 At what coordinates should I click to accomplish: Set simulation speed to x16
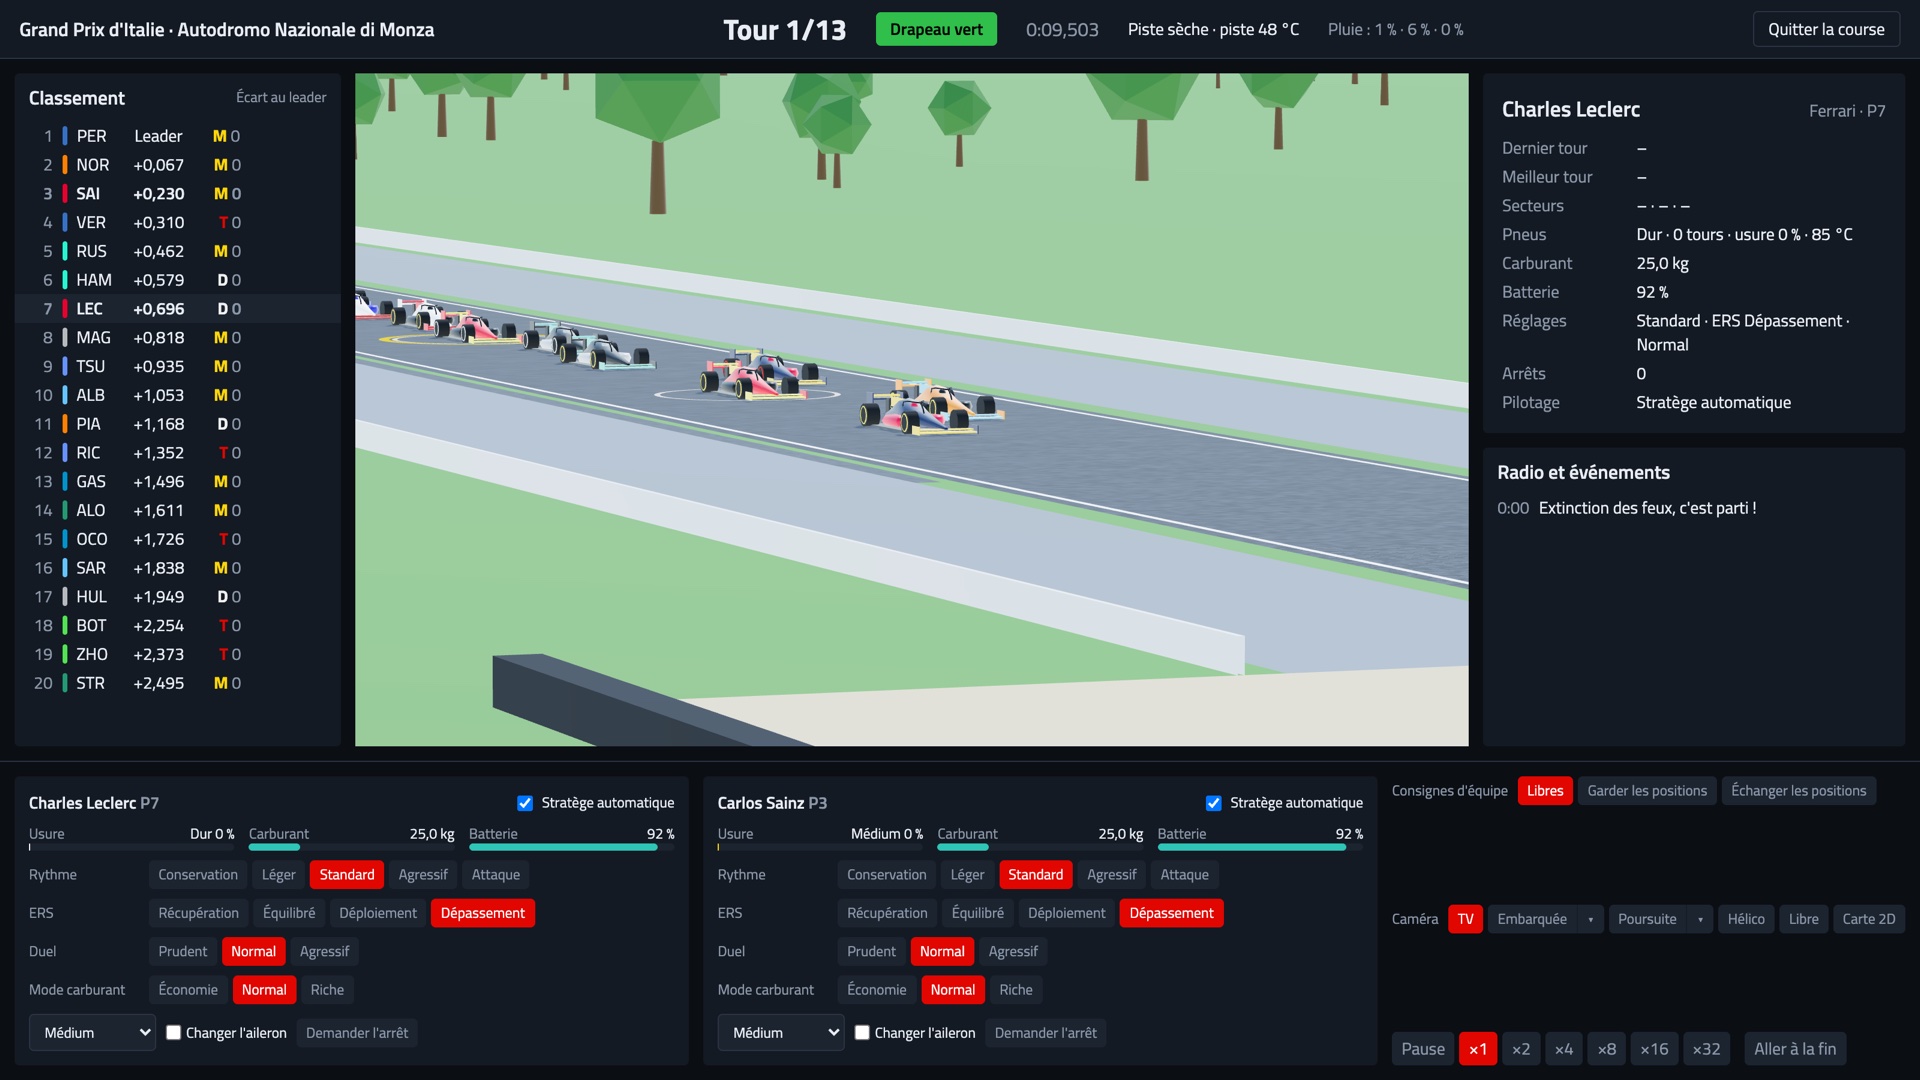pos(1654,1049)
